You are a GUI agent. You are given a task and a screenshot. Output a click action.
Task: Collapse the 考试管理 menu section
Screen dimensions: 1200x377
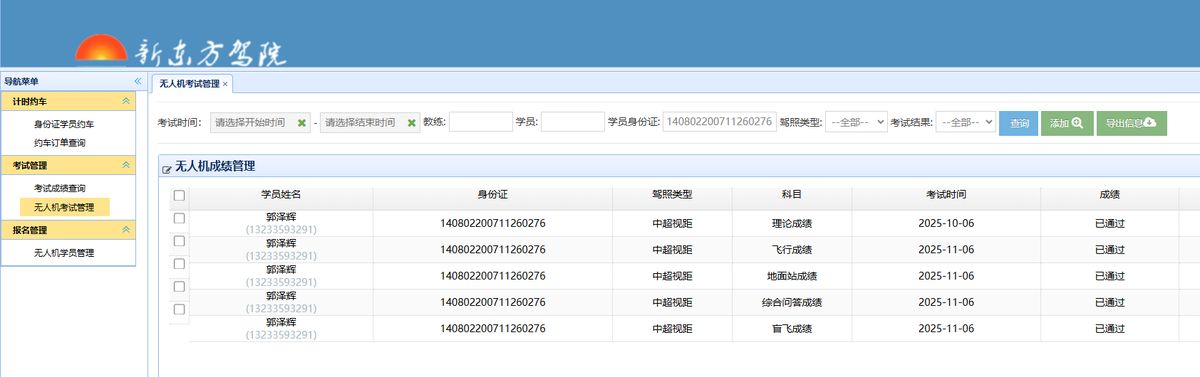125,164
